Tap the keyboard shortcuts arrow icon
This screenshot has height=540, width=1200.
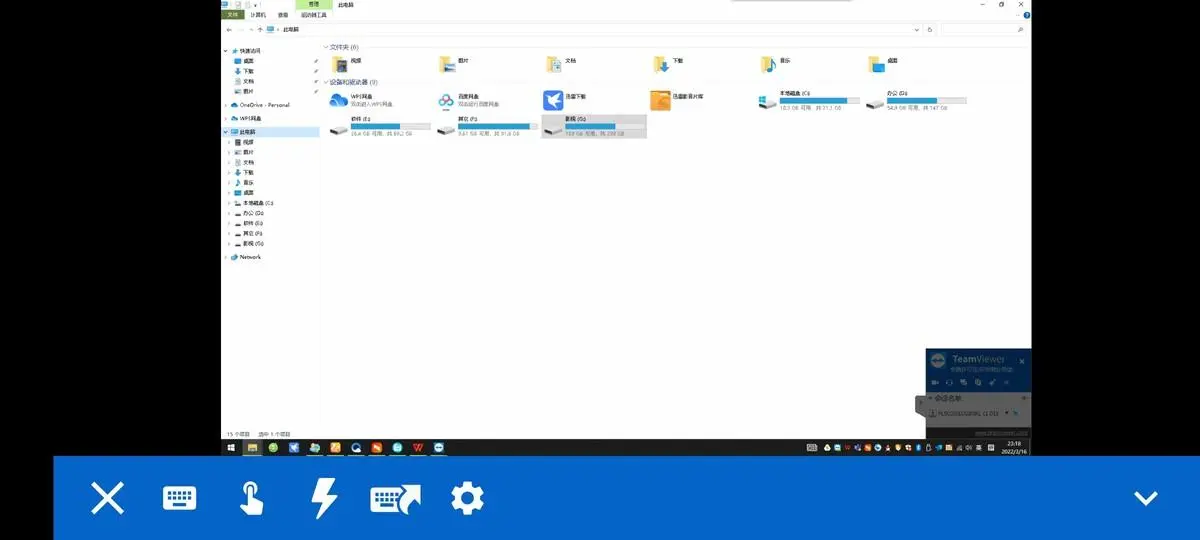click(396, 498)
